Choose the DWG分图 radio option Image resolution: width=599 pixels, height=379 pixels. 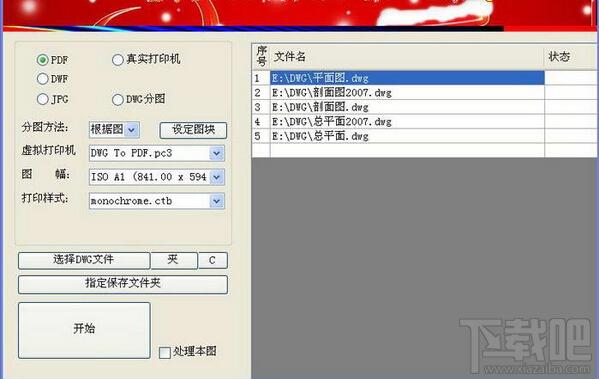[x=118, y=100]
